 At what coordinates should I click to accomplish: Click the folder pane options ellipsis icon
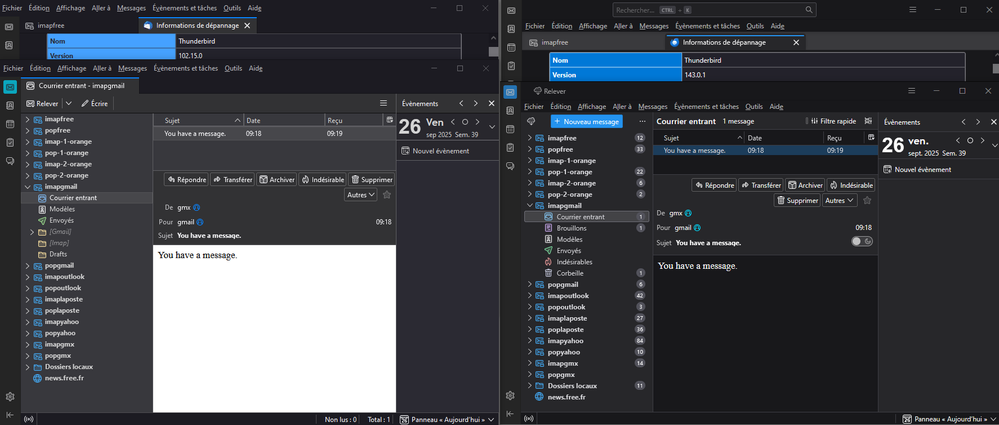click(640, 121)
